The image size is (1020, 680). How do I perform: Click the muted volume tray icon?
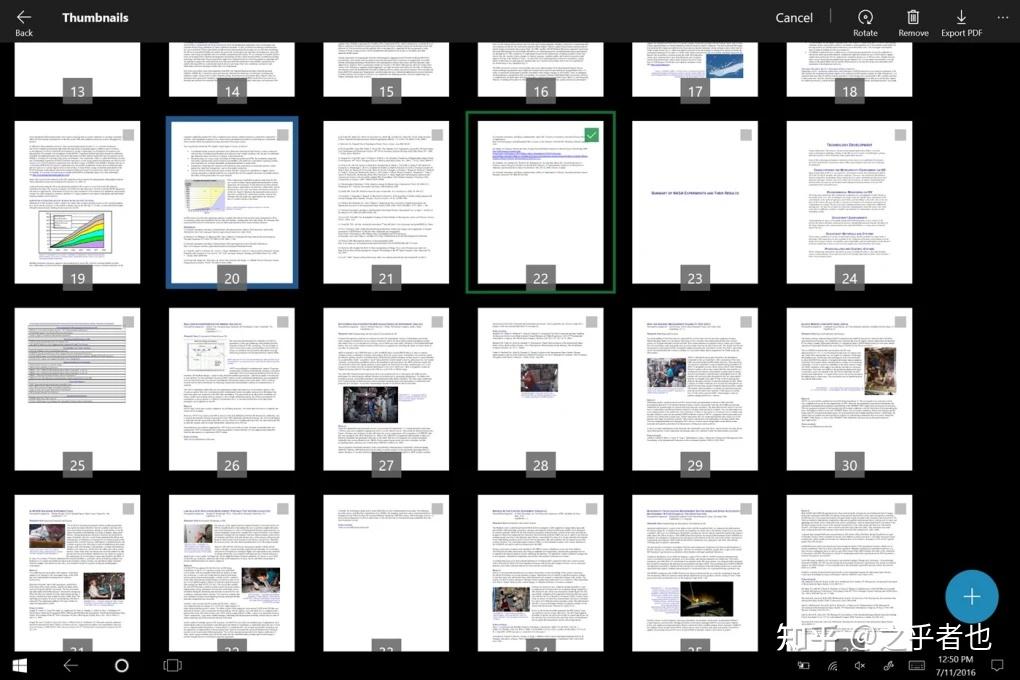pos(860,666)
